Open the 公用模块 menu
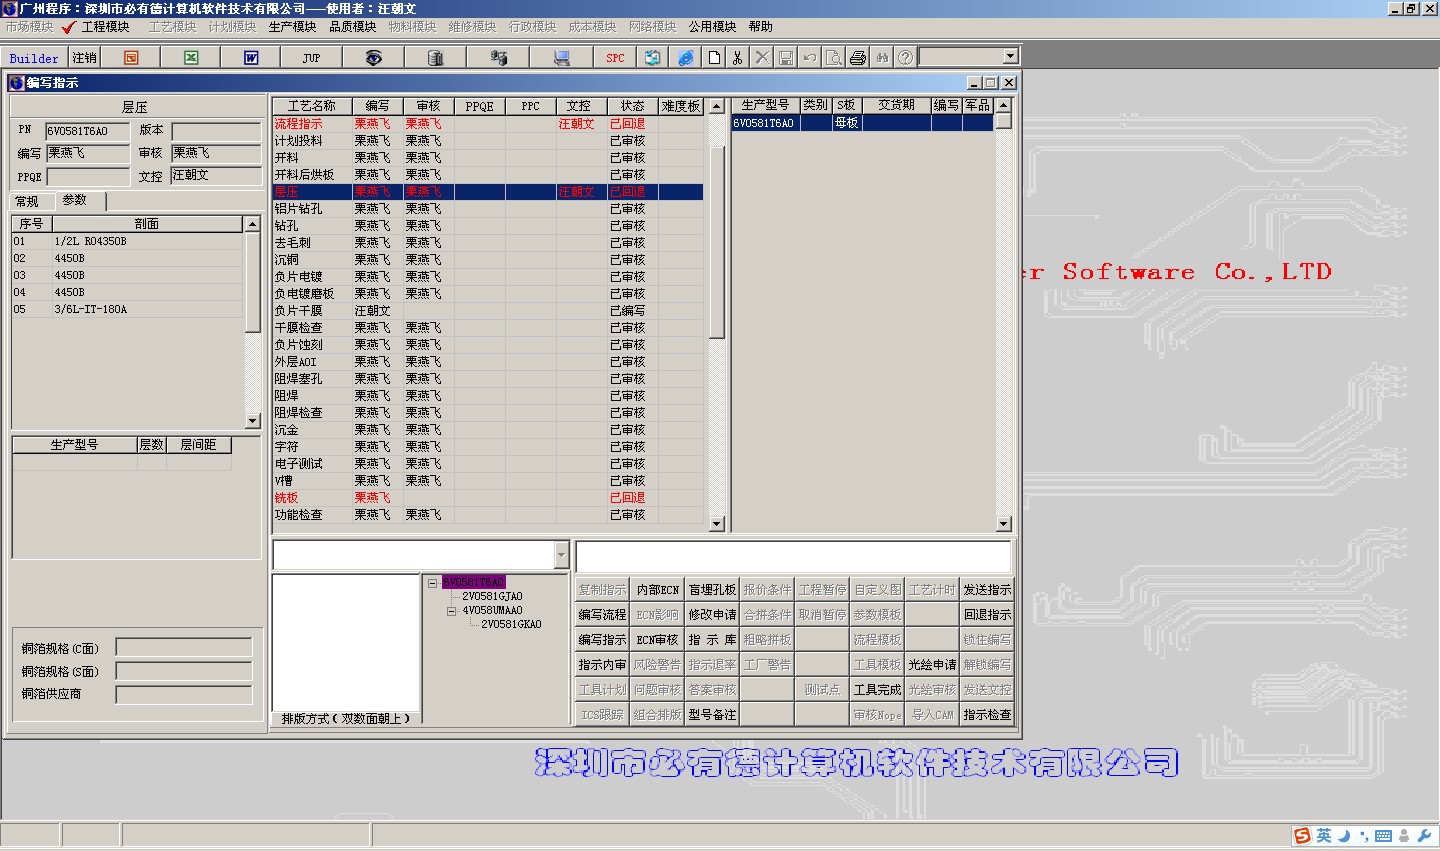This screenshot has height=851, width=1440. coord(712,27)
